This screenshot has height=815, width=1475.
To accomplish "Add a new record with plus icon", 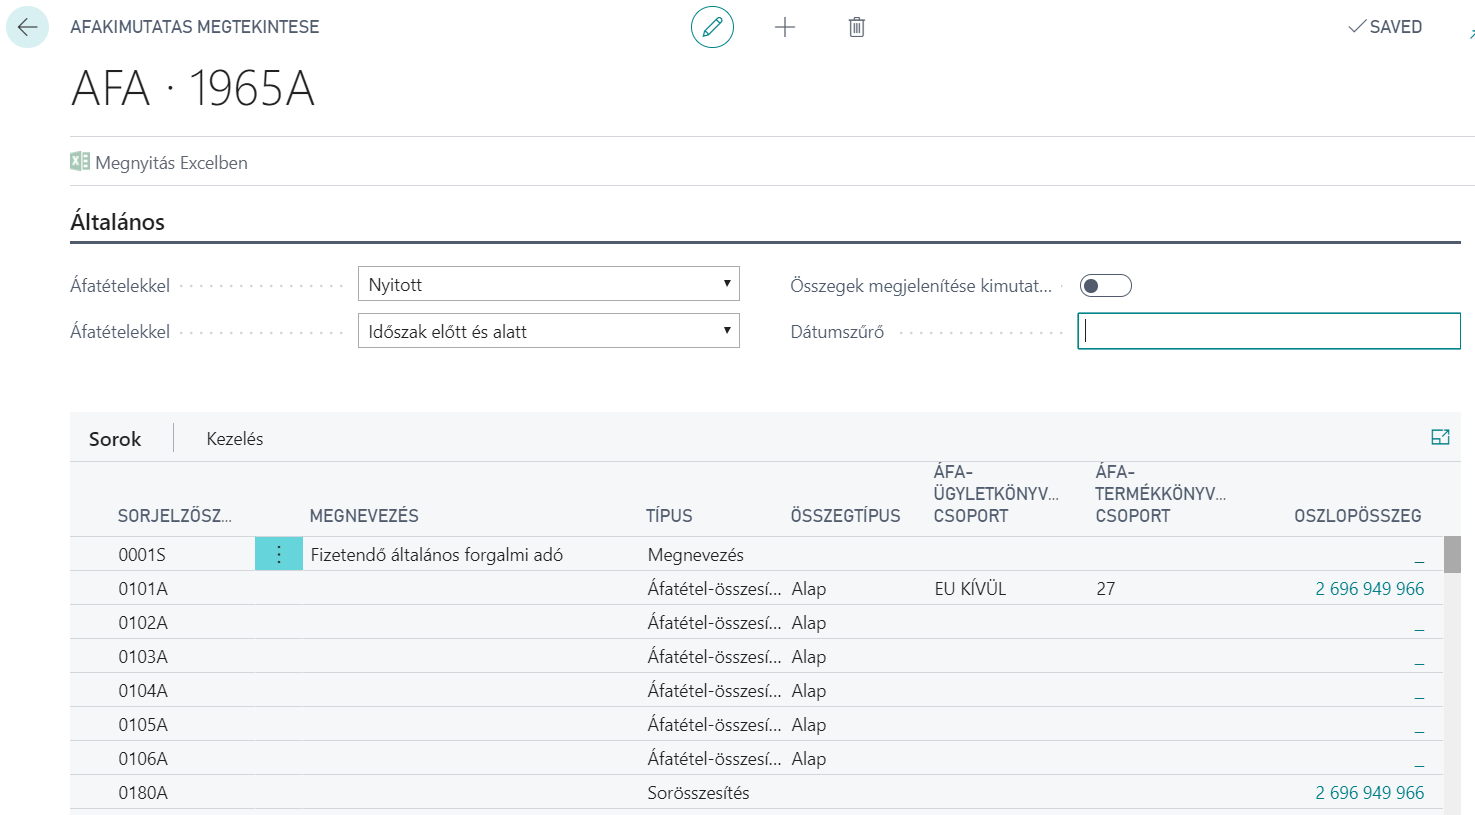I will pyautogui.click(x=785, y=27).
